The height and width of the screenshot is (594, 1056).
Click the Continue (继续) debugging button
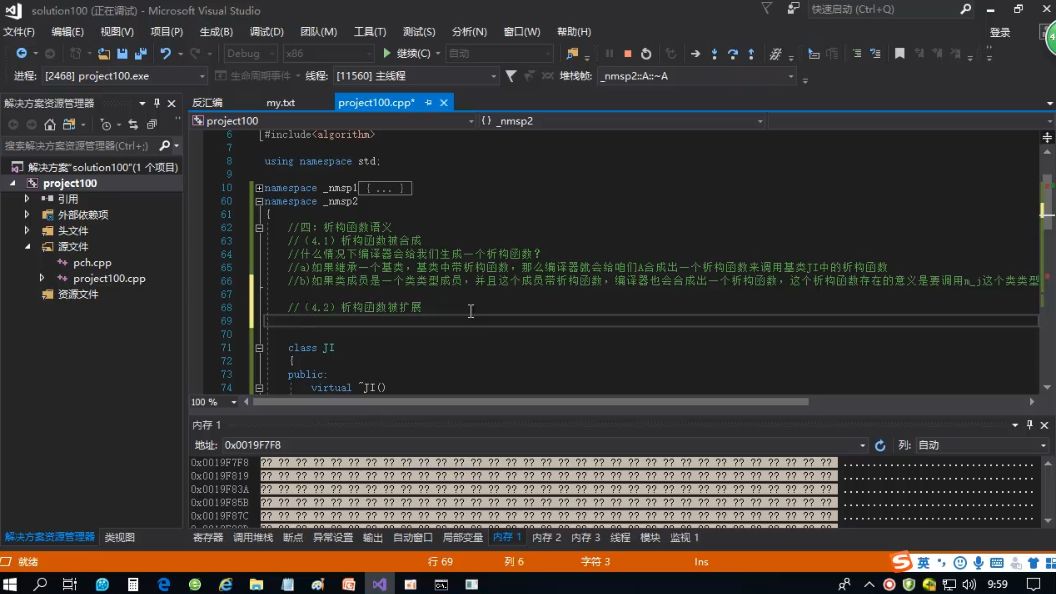(407, 53)
